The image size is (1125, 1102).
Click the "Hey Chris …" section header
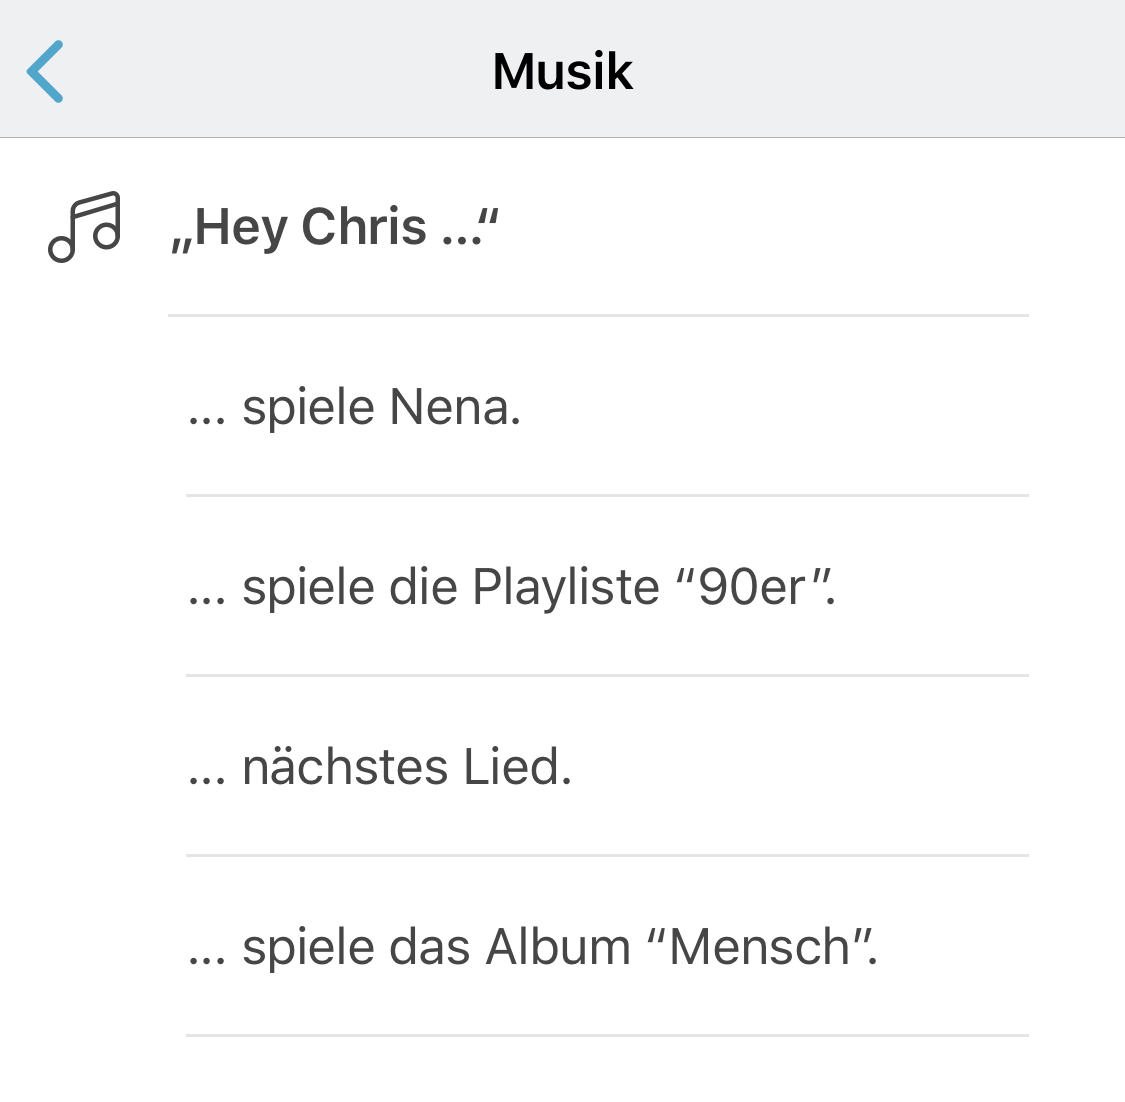[x=334, y=227]
